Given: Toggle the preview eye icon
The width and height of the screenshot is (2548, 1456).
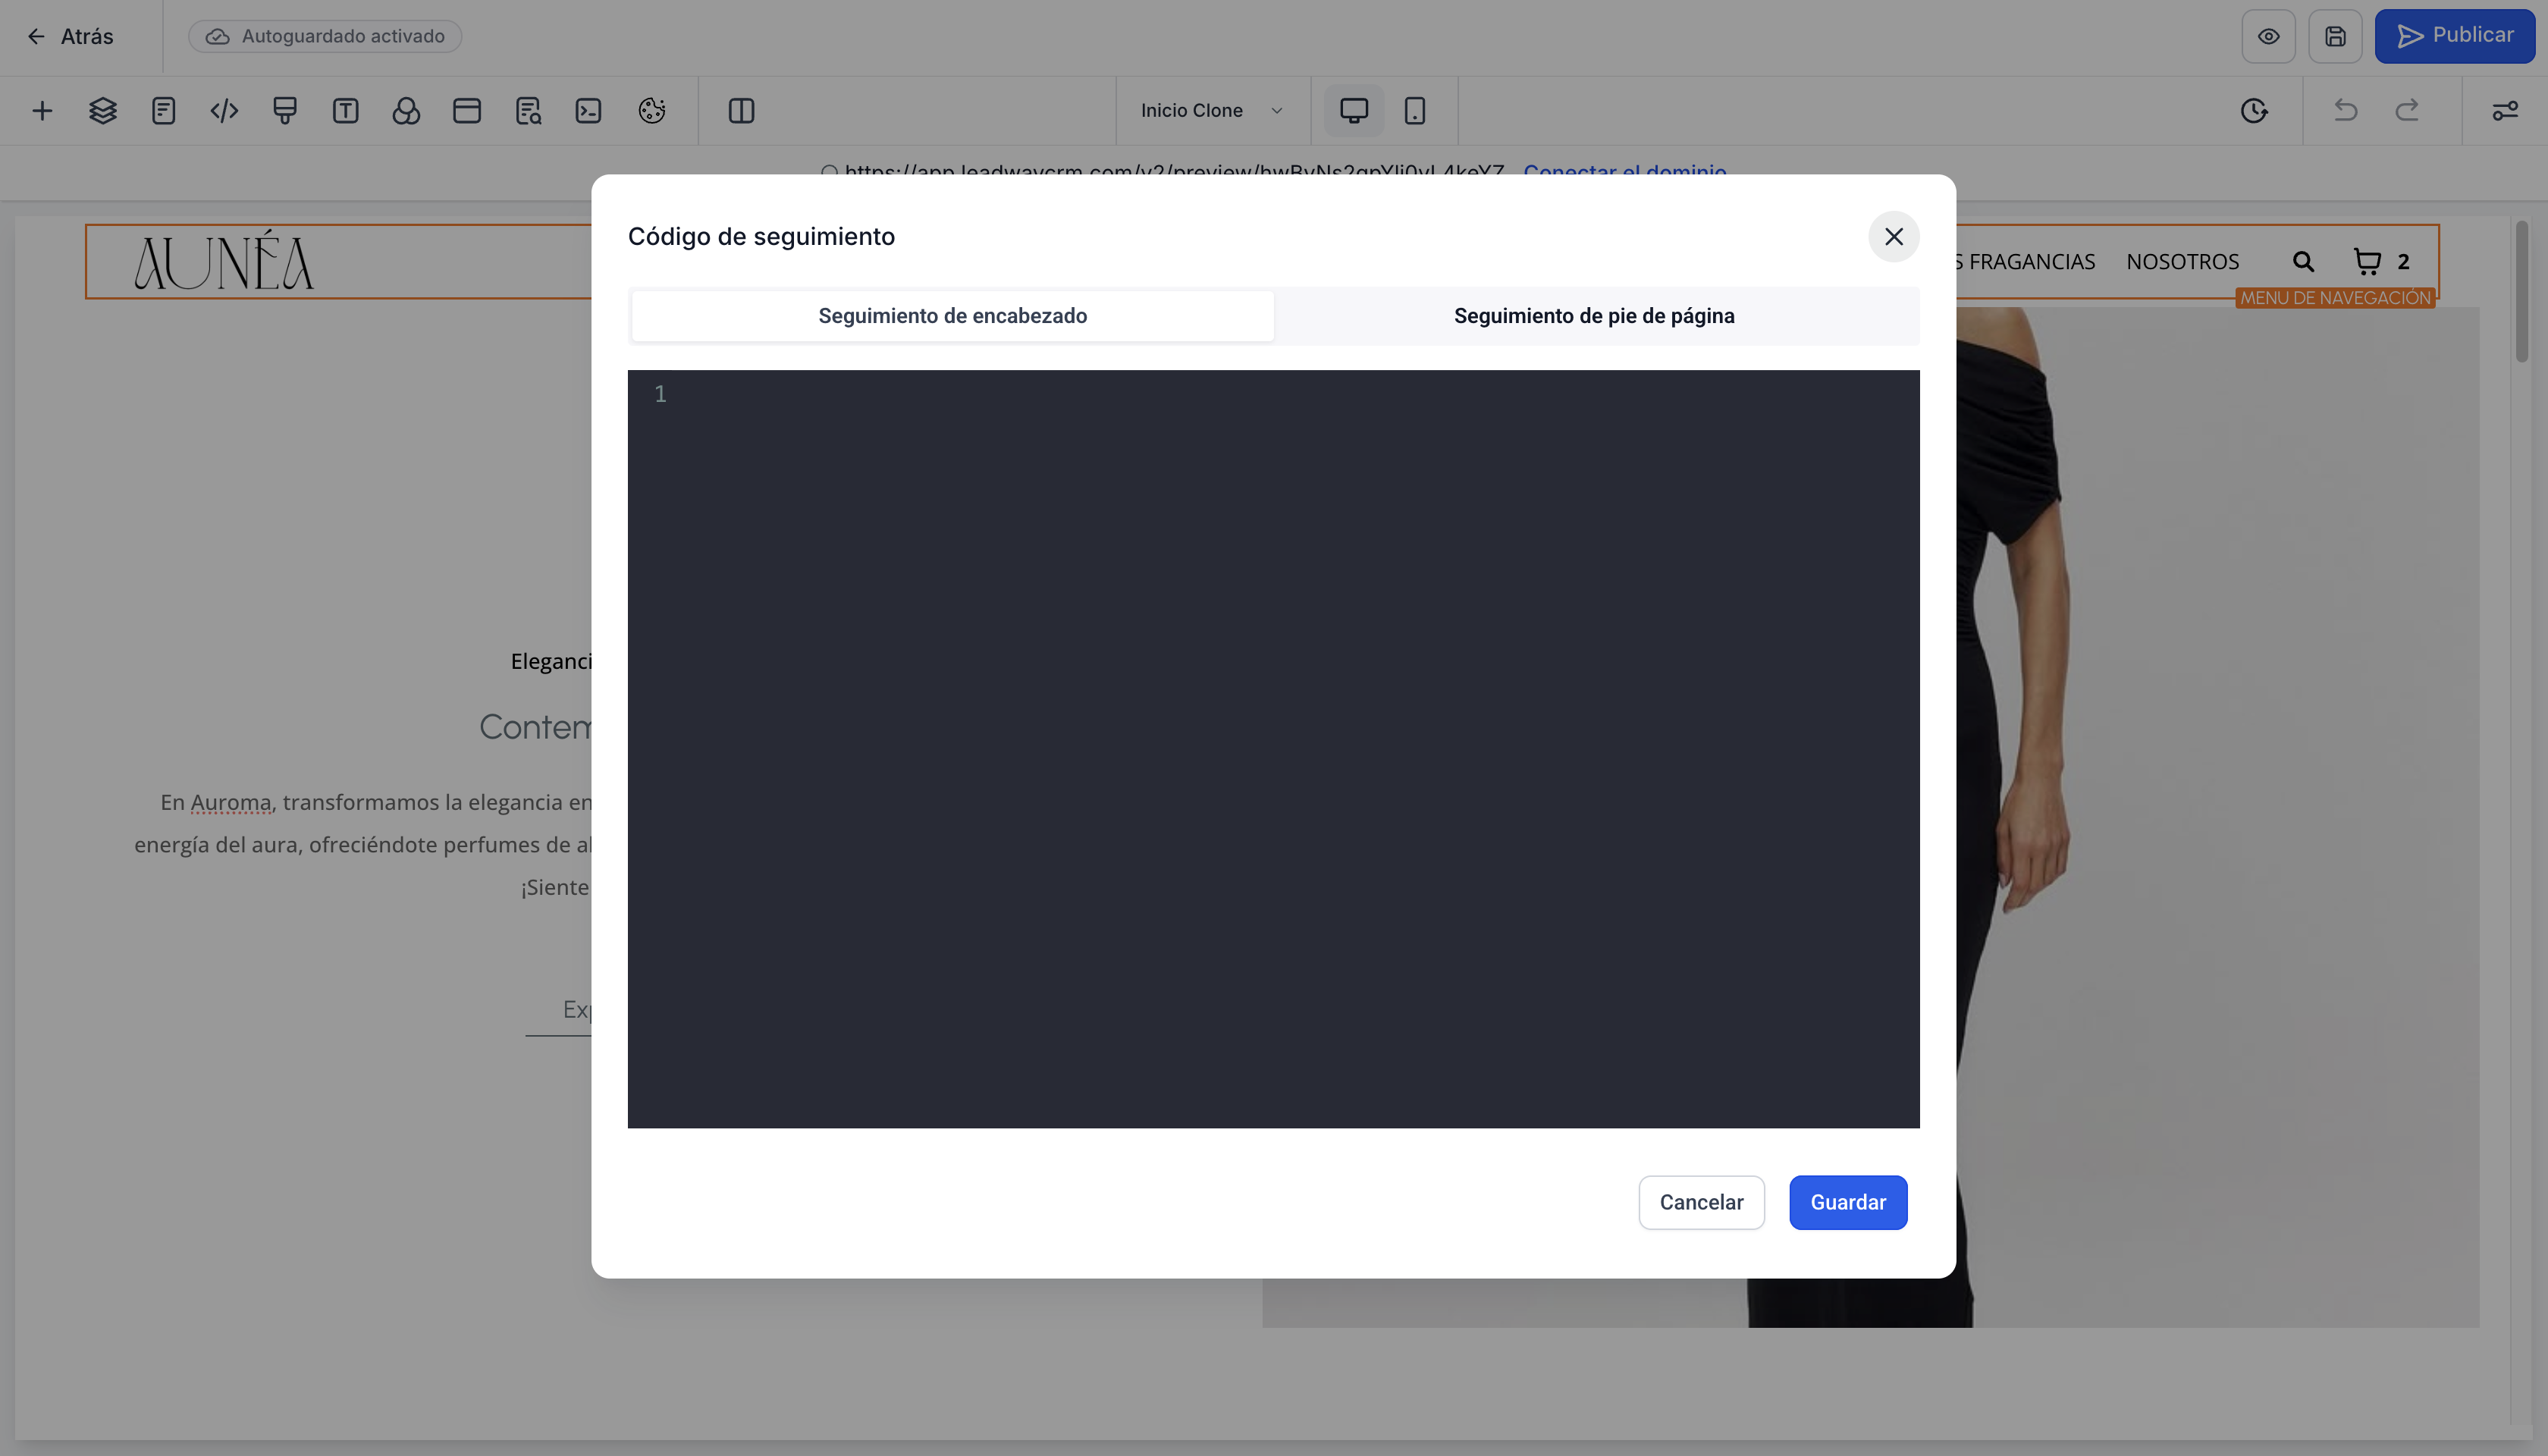Looking at the screenshot, I should [x=2268, y=36].
